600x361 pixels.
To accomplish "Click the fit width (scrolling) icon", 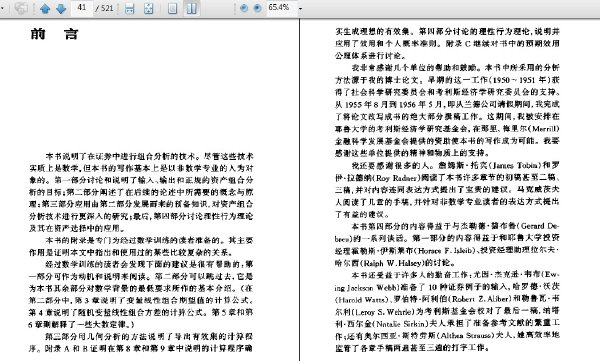I will (130, 8).
